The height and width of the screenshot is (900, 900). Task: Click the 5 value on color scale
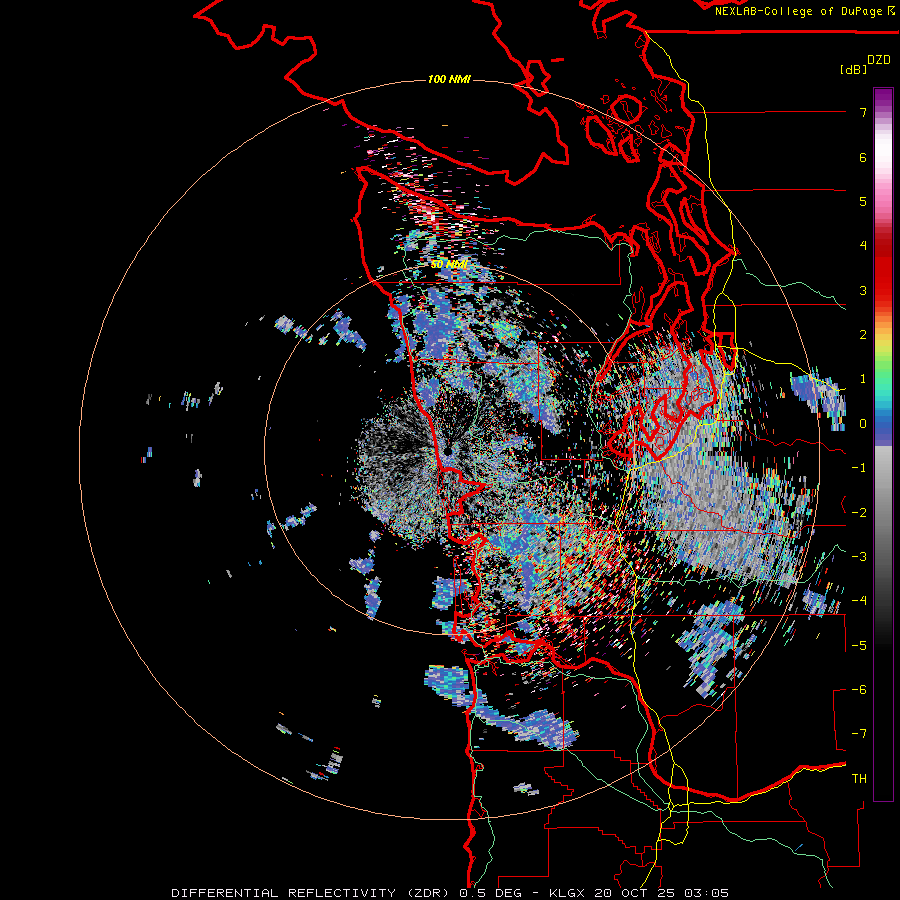point(863,201)
